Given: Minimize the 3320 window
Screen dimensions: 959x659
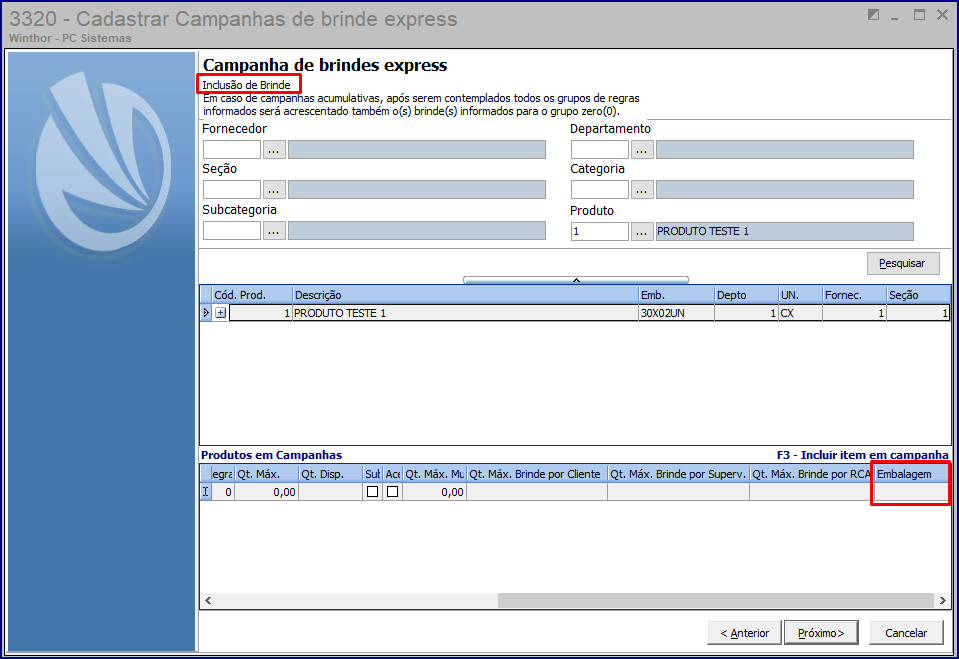Looking at the screenshot, I should click(895, 16).
